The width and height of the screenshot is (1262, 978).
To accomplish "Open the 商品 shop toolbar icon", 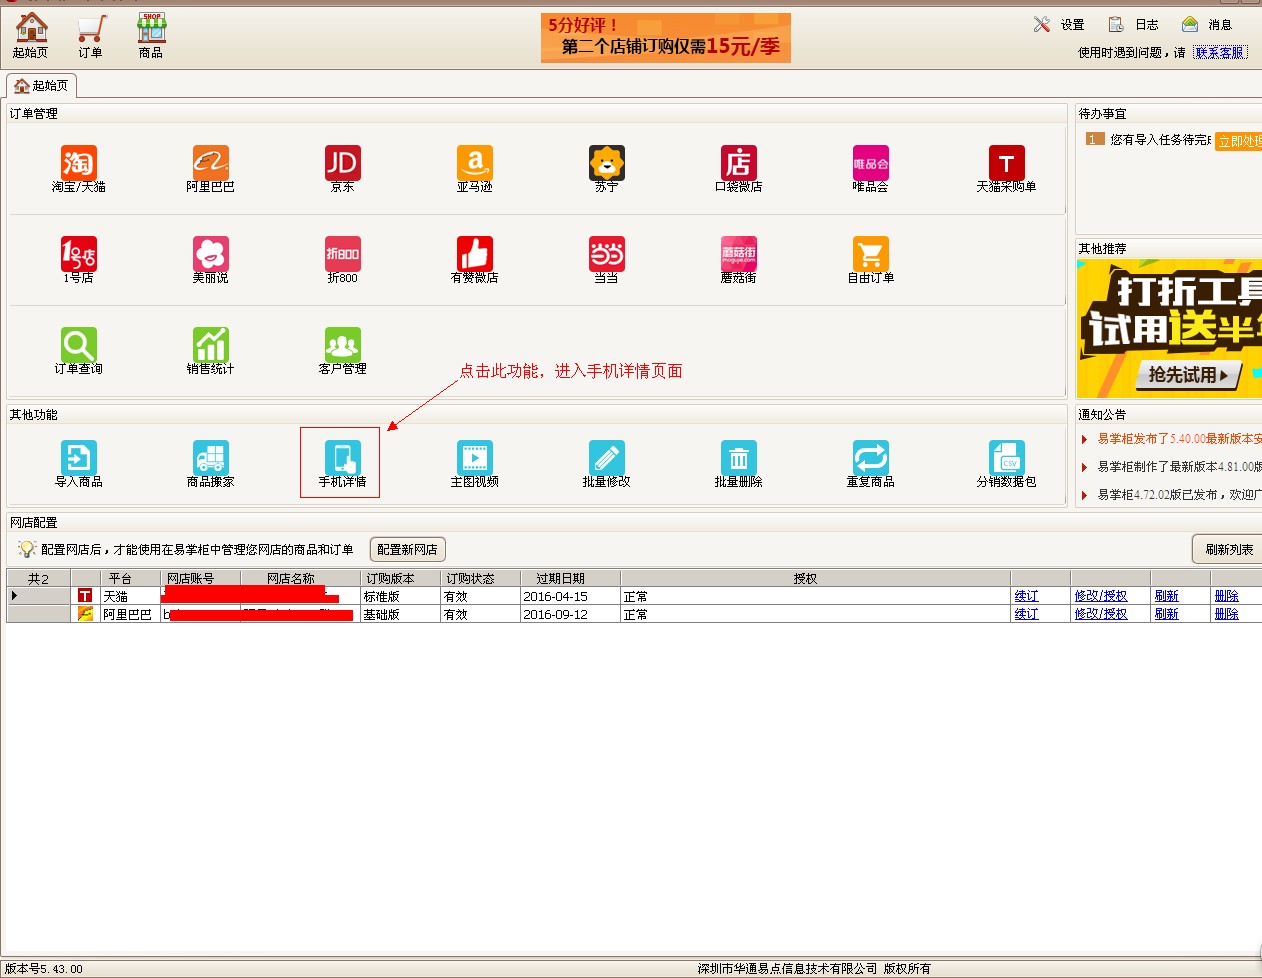I will (x=151, y=36).
